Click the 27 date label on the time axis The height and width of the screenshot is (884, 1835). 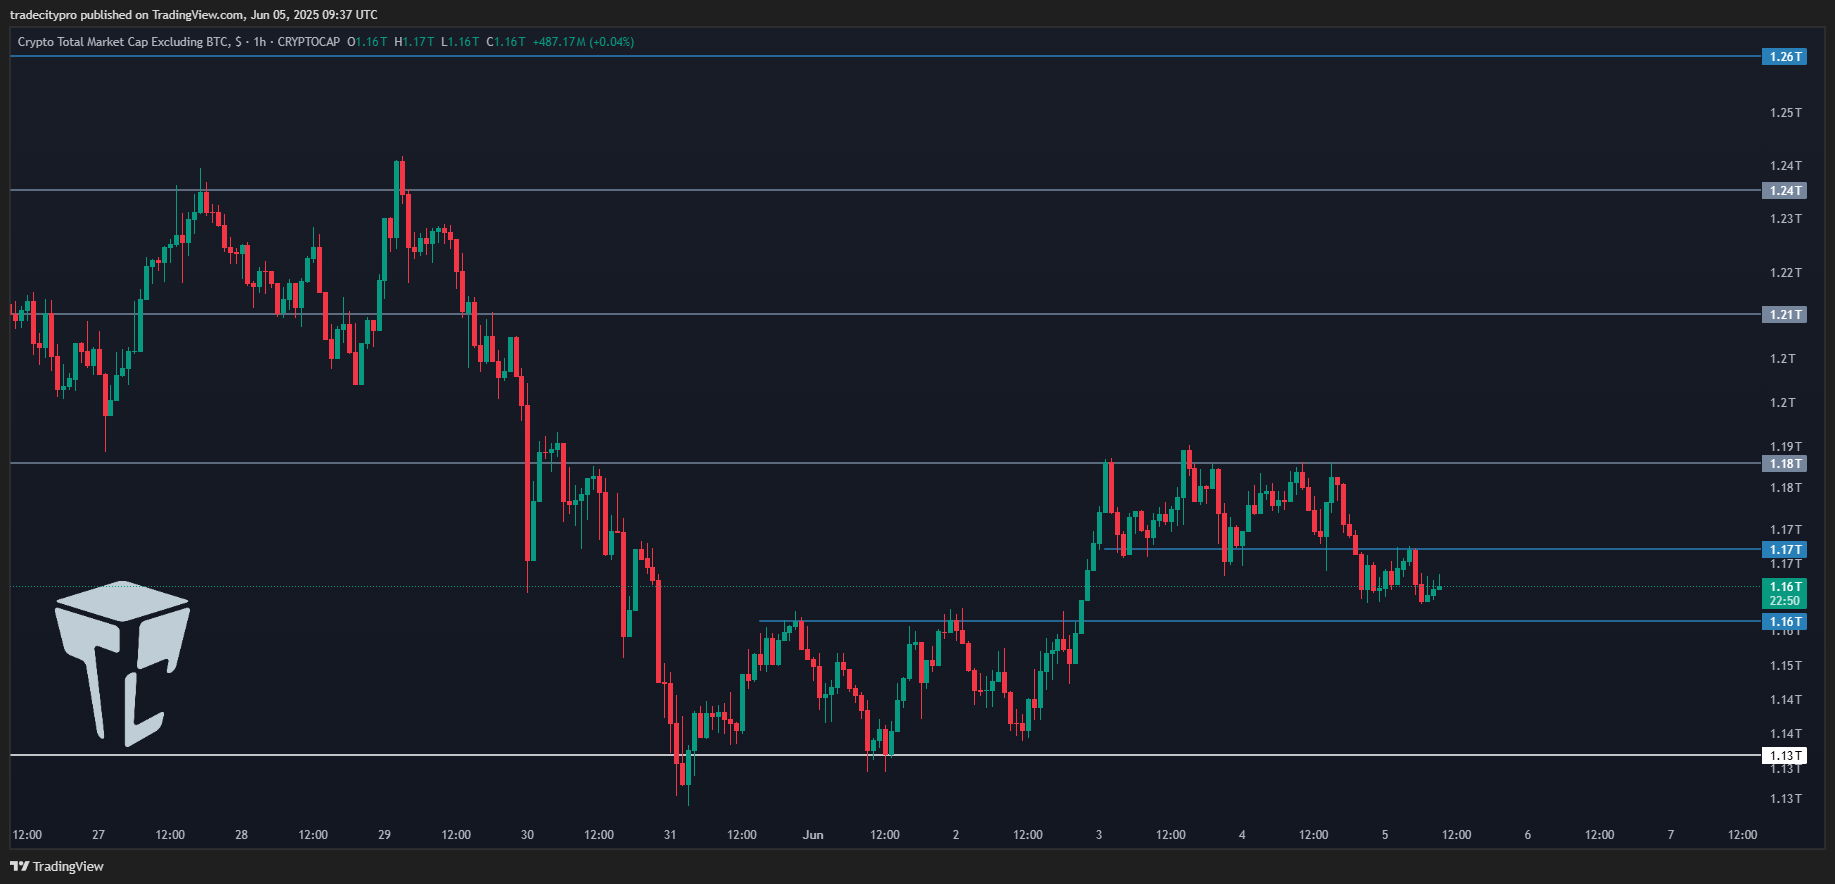98,834
